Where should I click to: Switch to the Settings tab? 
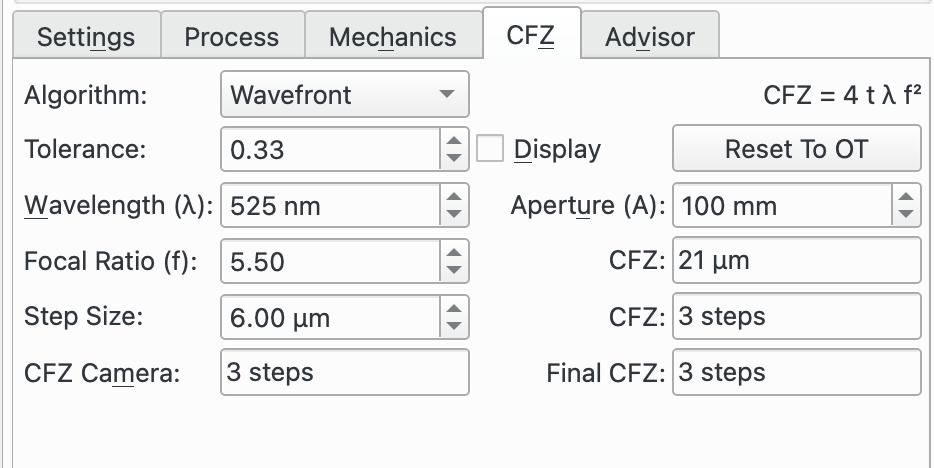coord(87,36)
